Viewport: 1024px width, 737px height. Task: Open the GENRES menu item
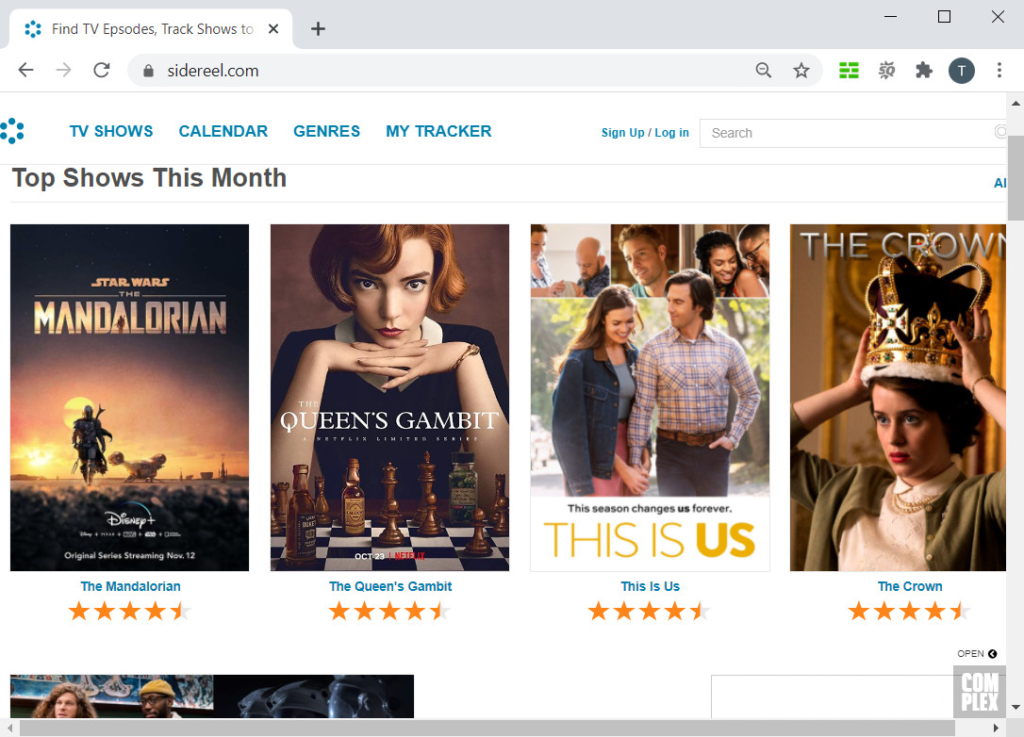327,131
